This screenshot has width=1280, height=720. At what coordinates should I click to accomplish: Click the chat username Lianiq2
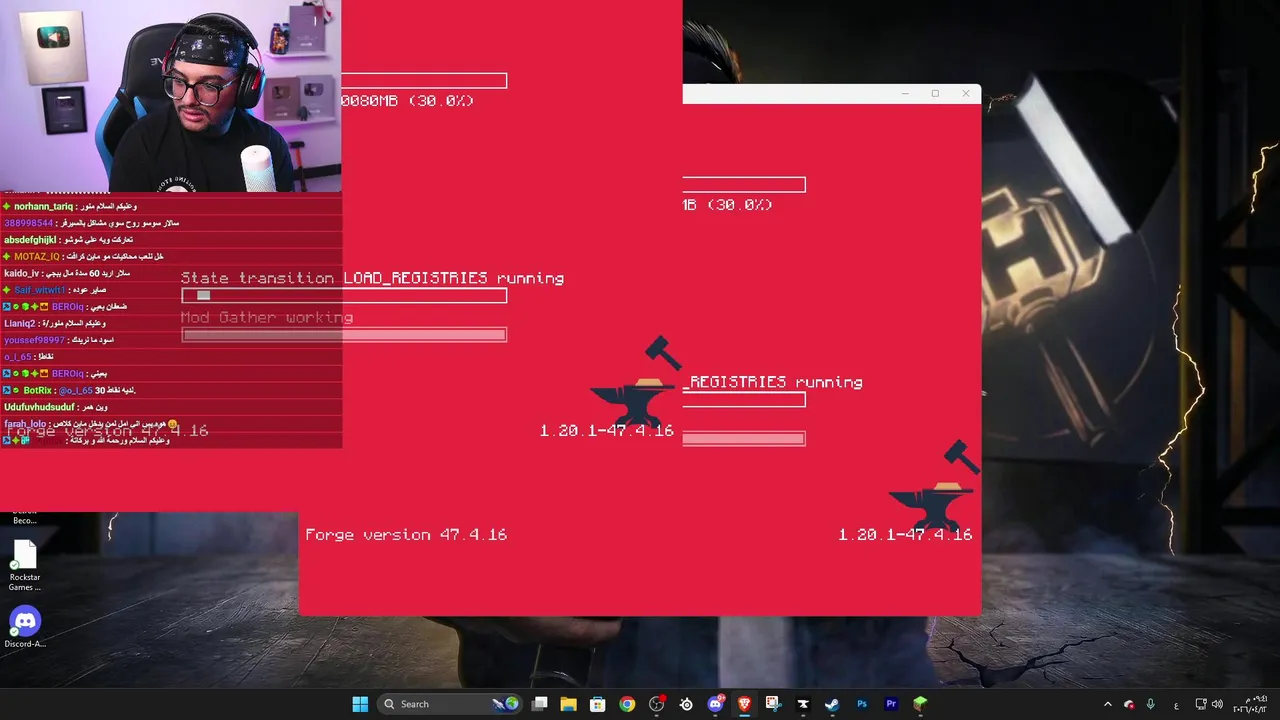(x=20, y=323)
